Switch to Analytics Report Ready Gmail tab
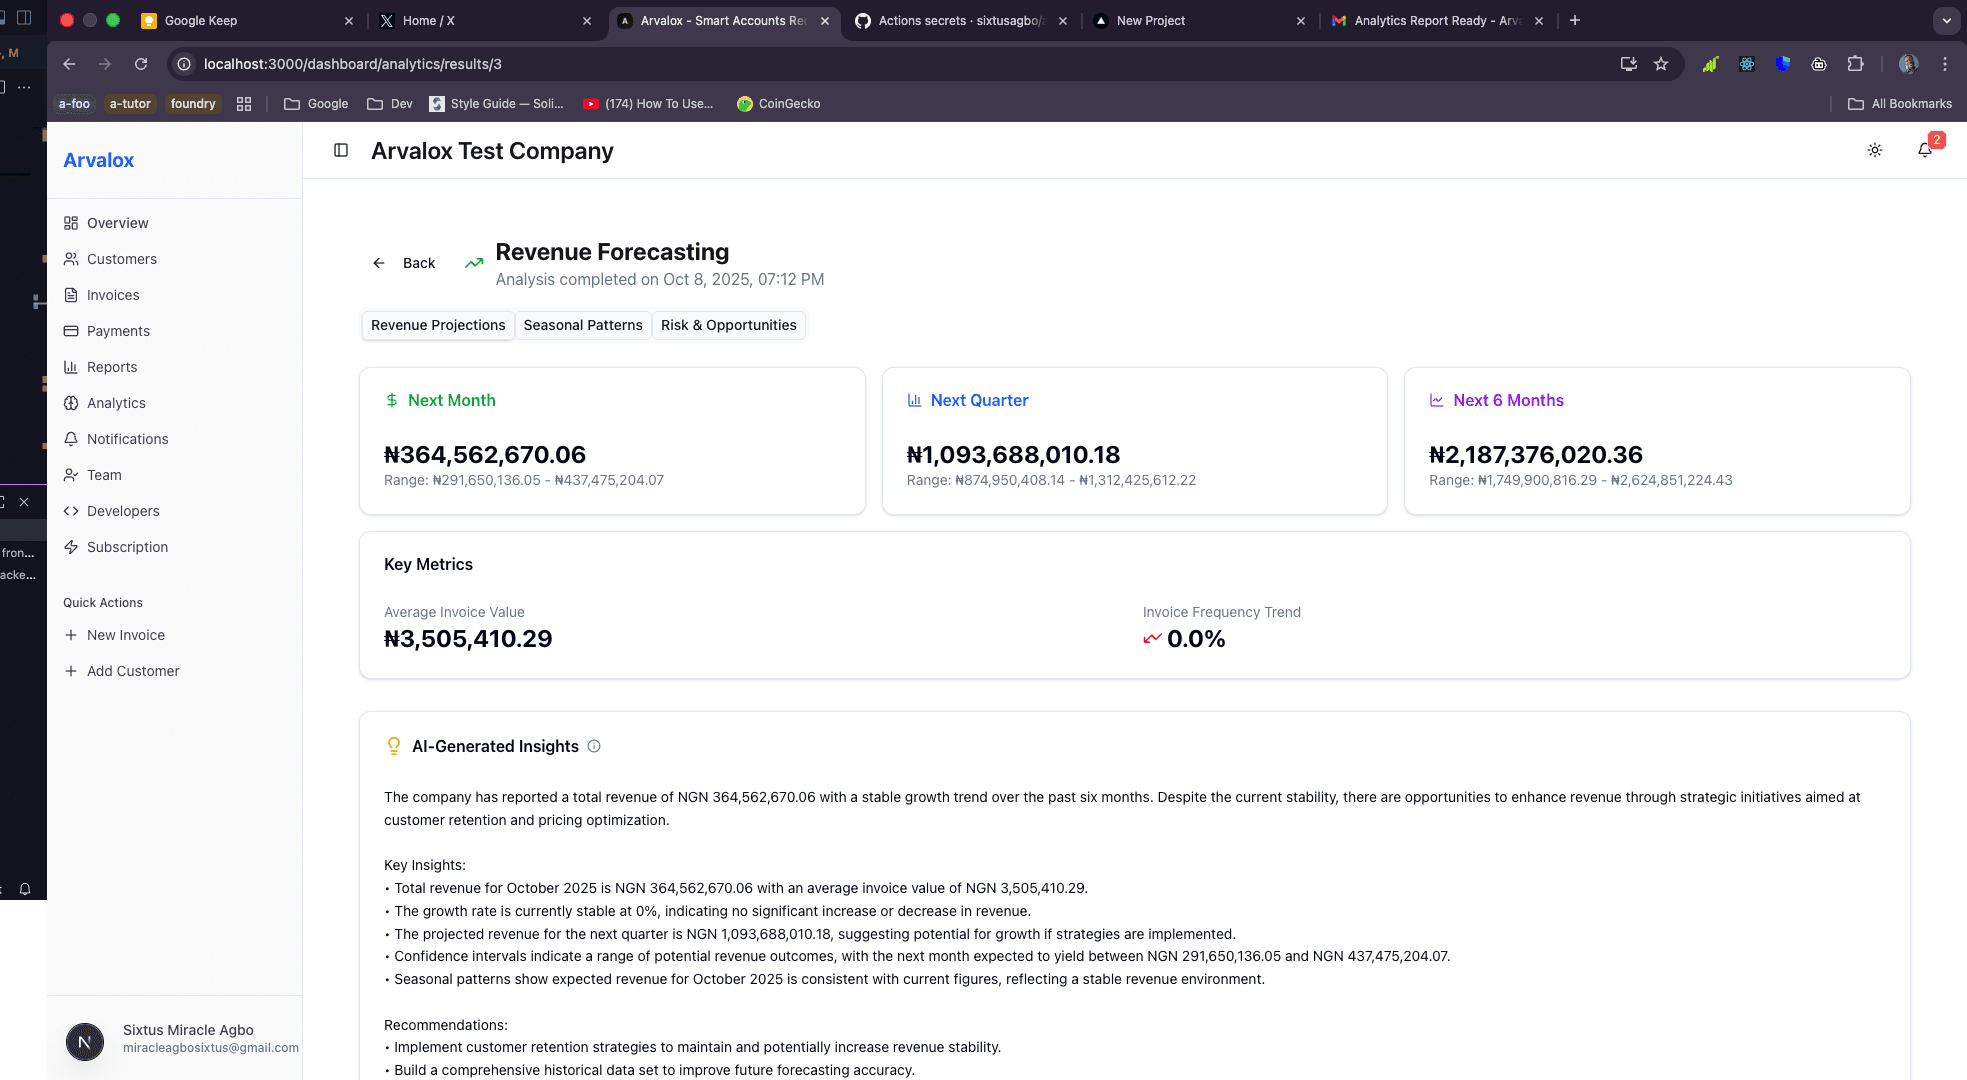1967x1080 pixels. [1437, 20]
